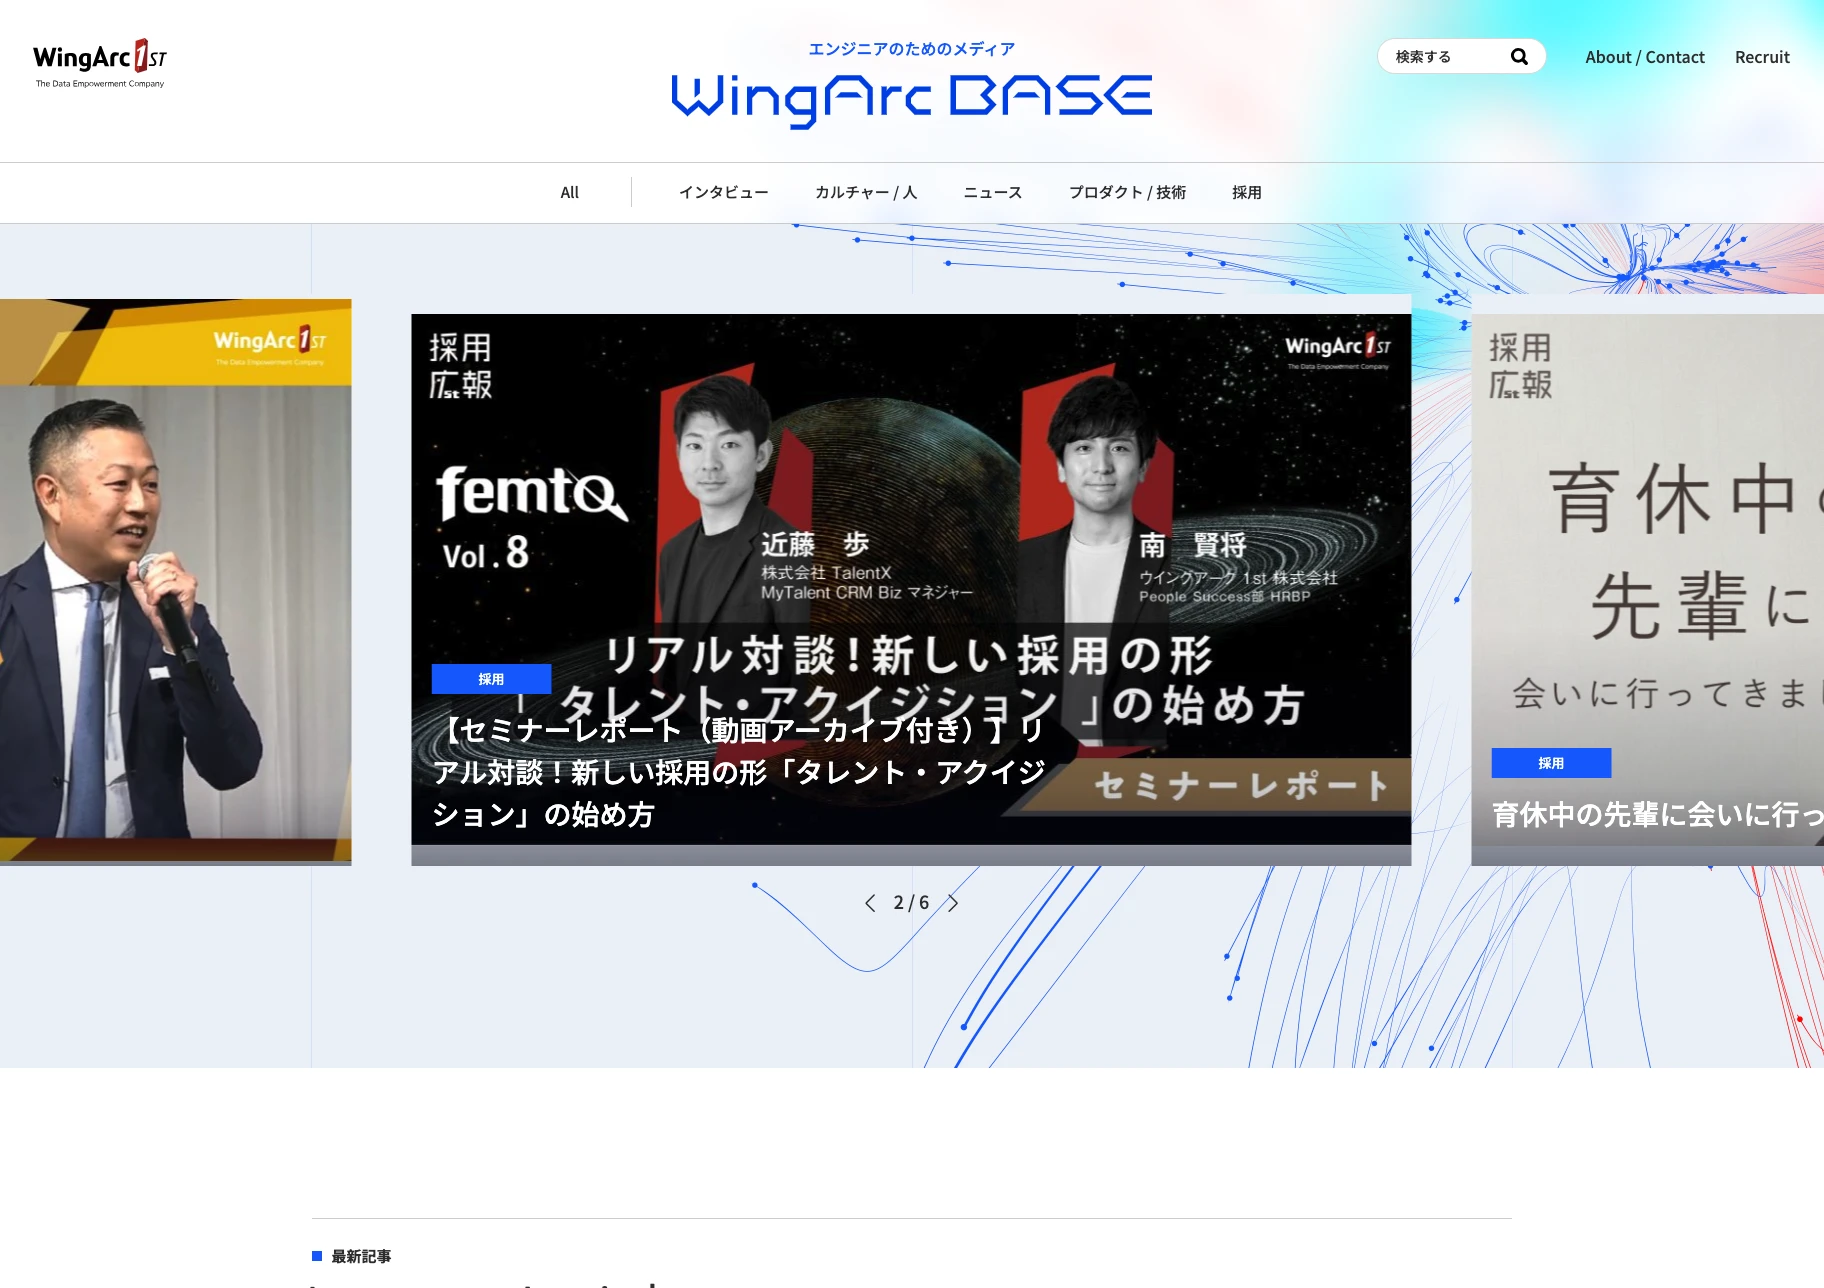Click the 採用 tag on 育休中 slide
The height and width of the screenshot is (1288, 1824).
point(1551,763)
